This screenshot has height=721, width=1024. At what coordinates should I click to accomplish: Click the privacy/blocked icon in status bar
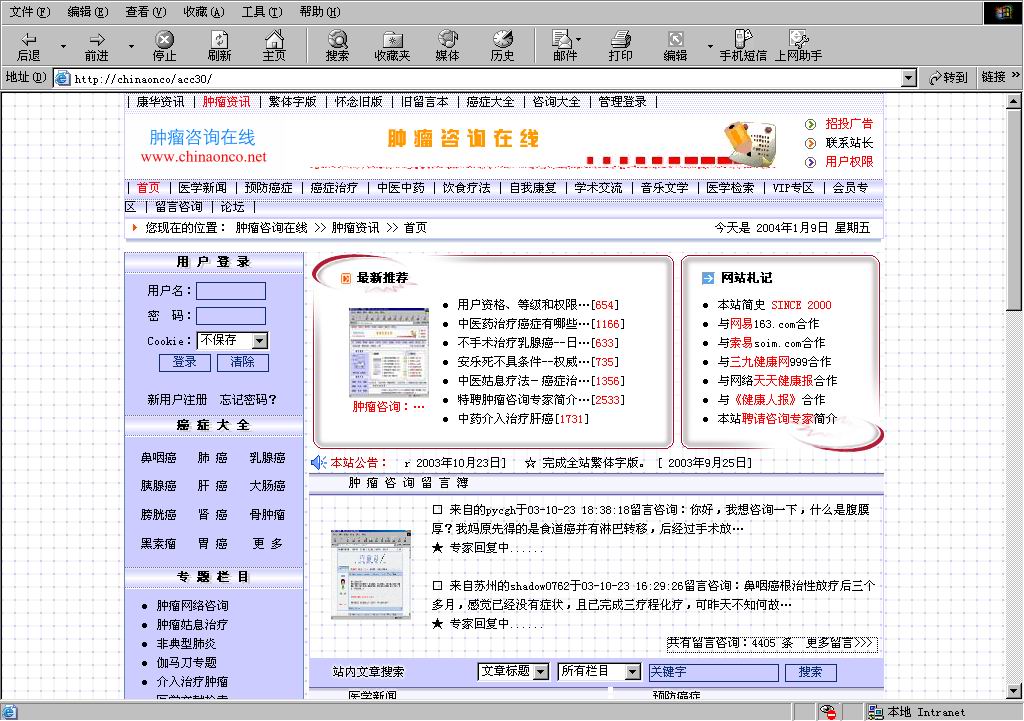828,712
